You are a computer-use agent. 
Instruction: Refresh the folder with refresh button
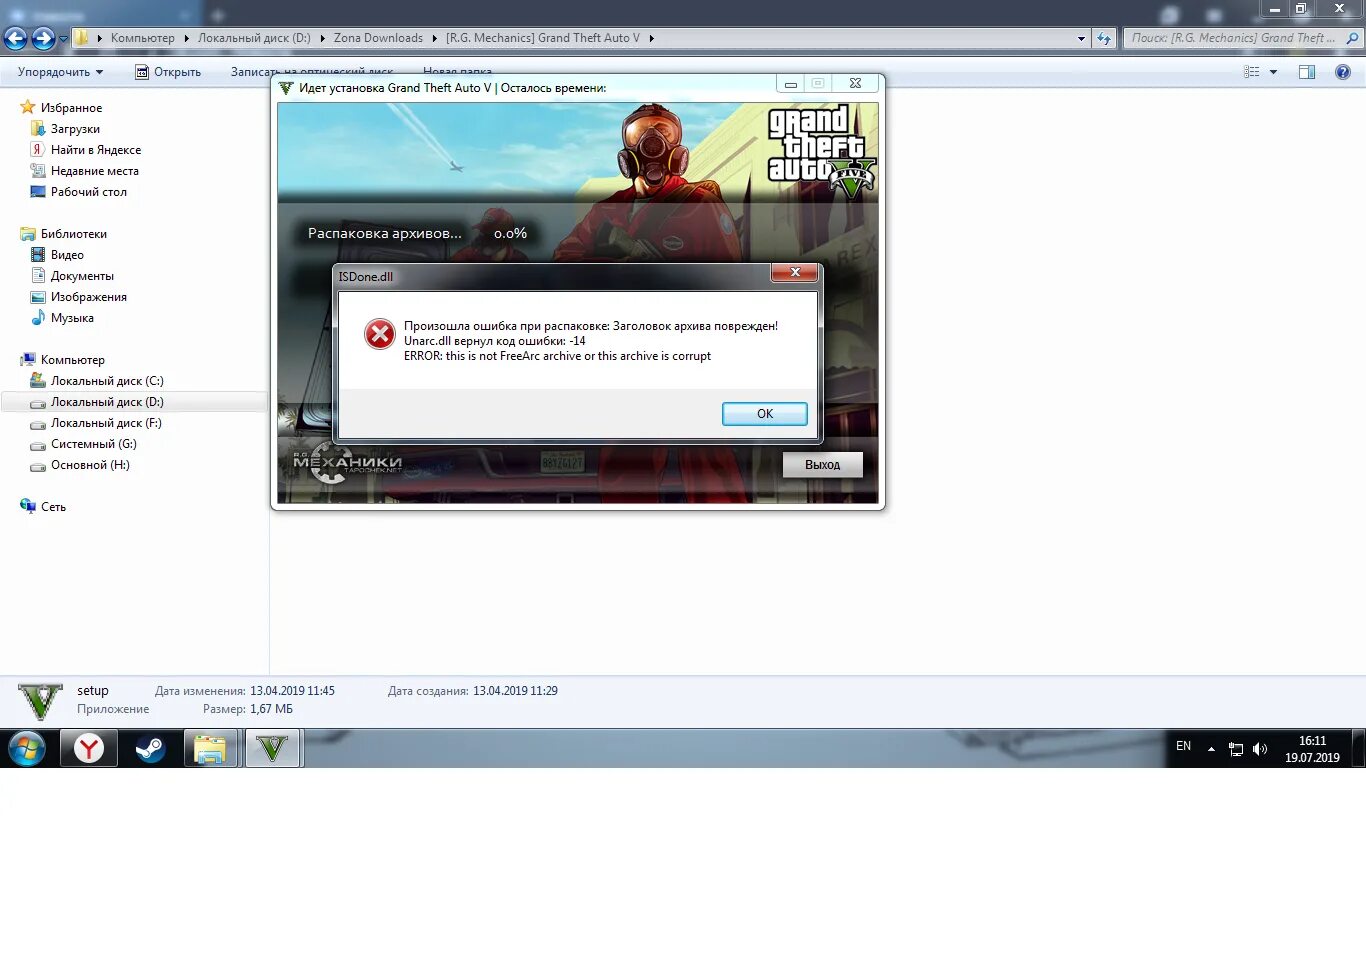(1104, 38)
